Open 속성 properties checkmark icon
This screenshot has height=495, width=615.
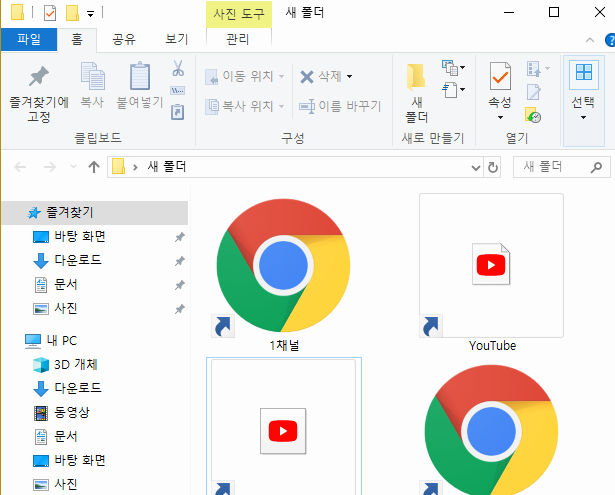tap(500, 76)
